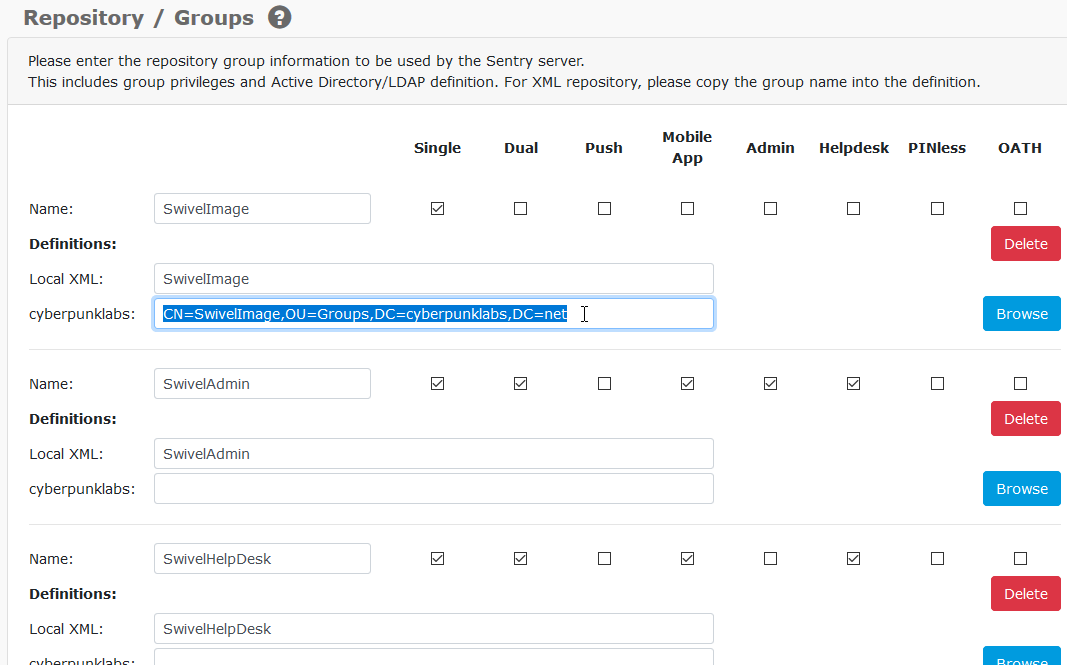
Task: Enable OATH for SwivelImage group
Action: coord(1020,209)
